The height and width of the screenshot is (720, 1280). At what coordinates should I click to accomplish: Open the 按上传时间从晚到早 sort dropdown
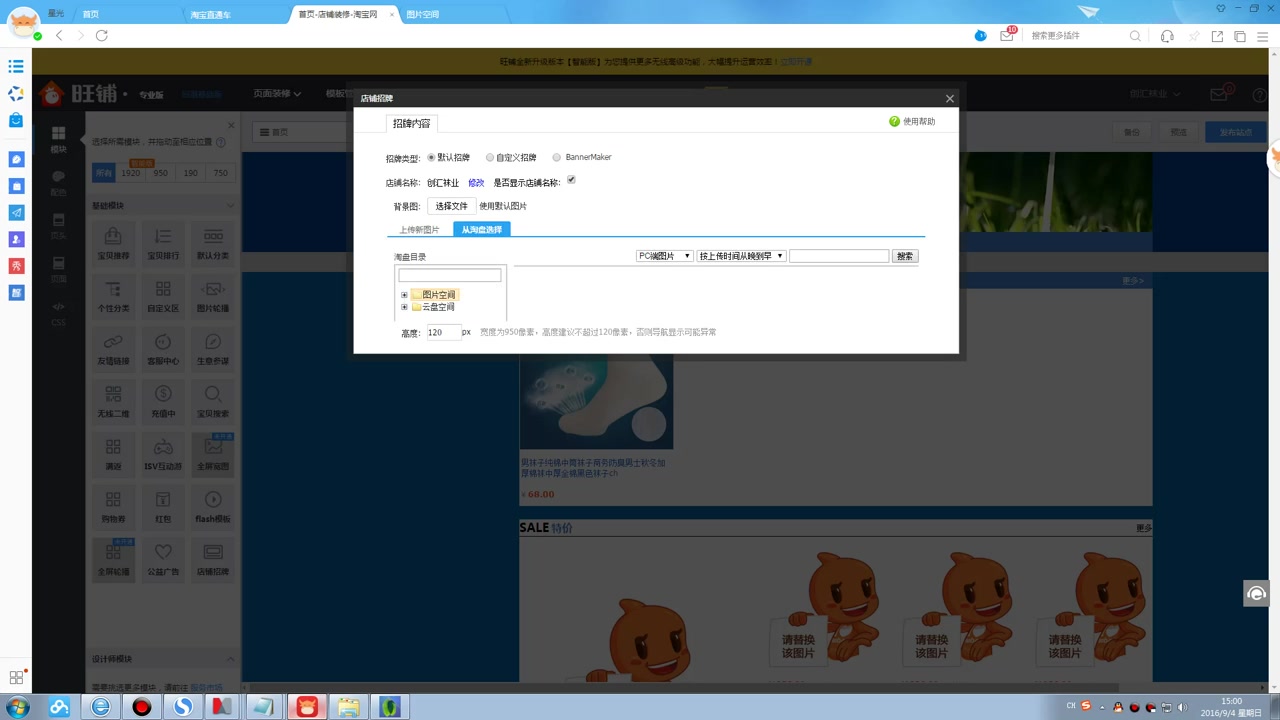click(741, 256)
